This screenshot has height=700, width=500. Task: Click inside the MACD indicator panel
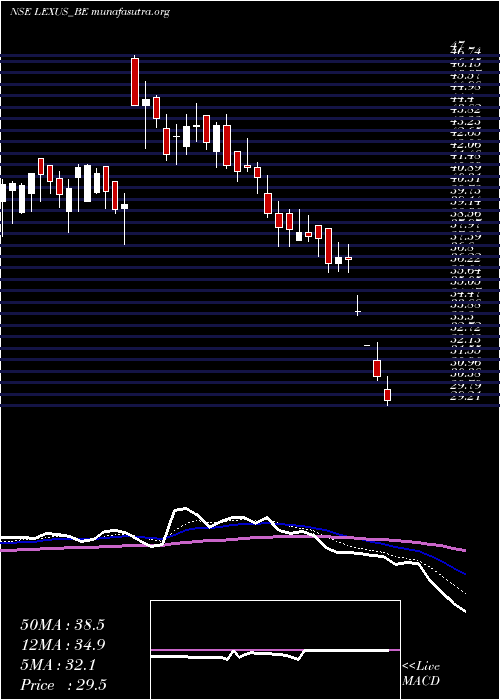click(x=275, y=650)
